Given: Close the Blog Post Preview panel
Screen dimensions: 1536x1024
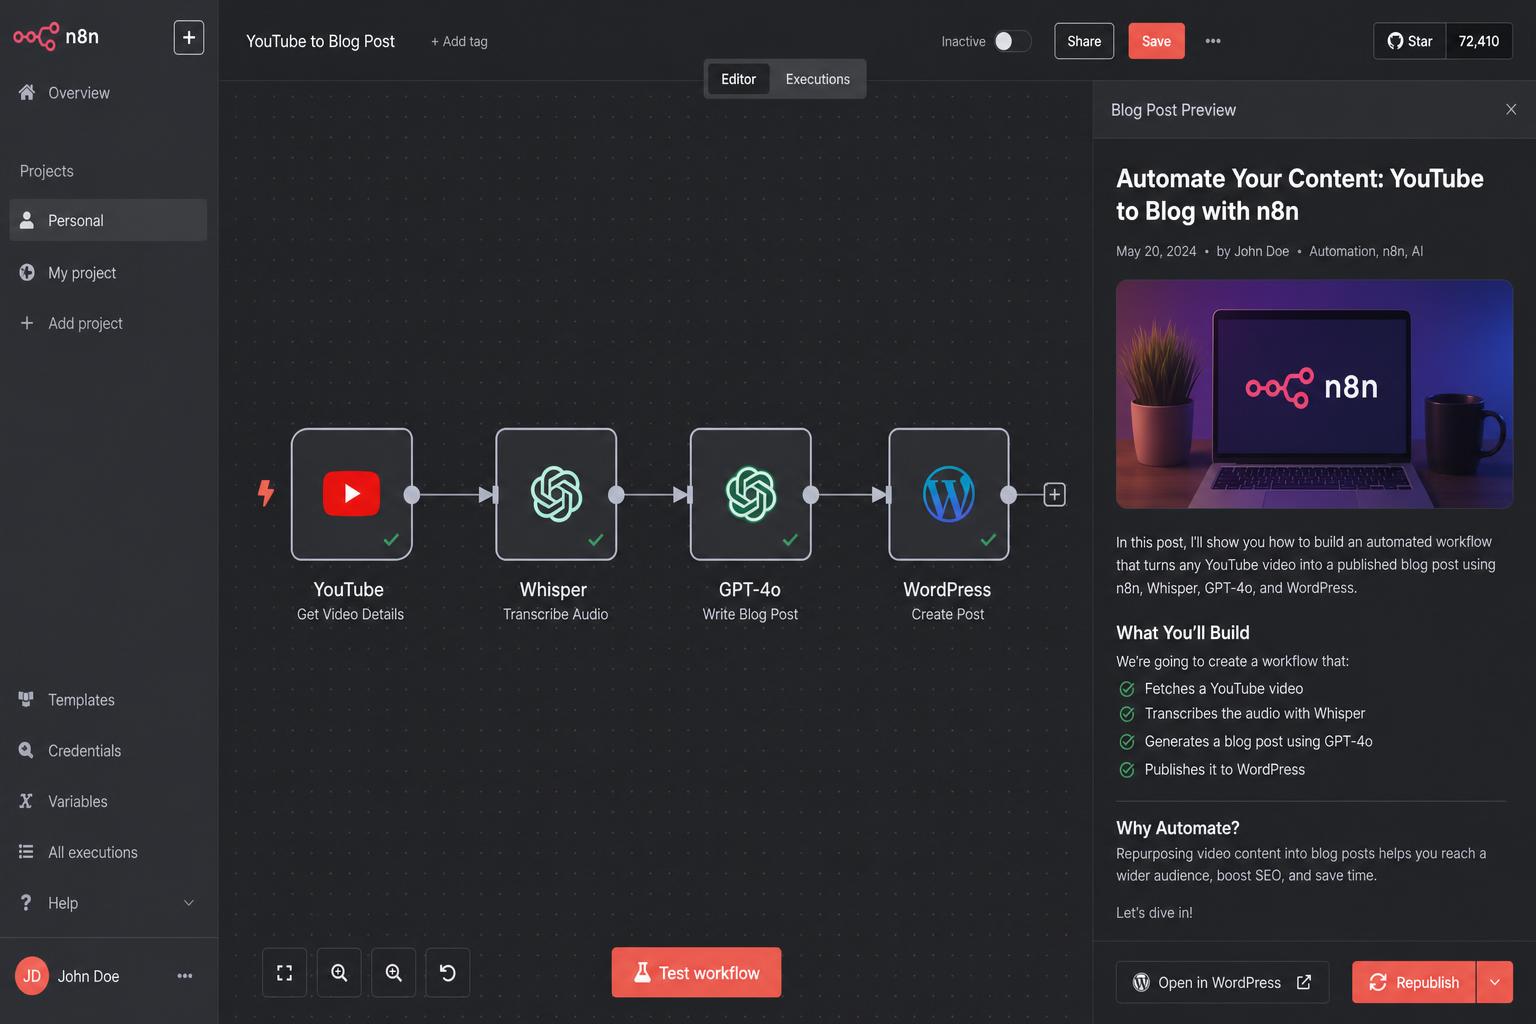Looking at the screenshot, I should tap(1511, 109).
